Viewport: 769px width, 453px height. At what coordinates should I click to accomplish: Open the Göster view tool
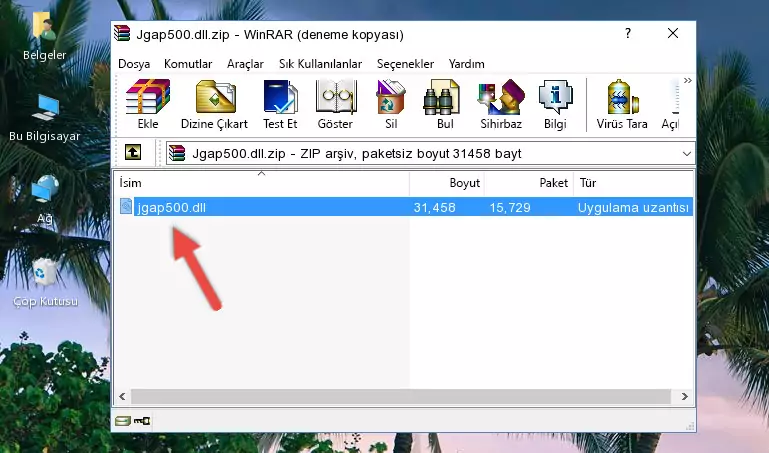[335, 104]
